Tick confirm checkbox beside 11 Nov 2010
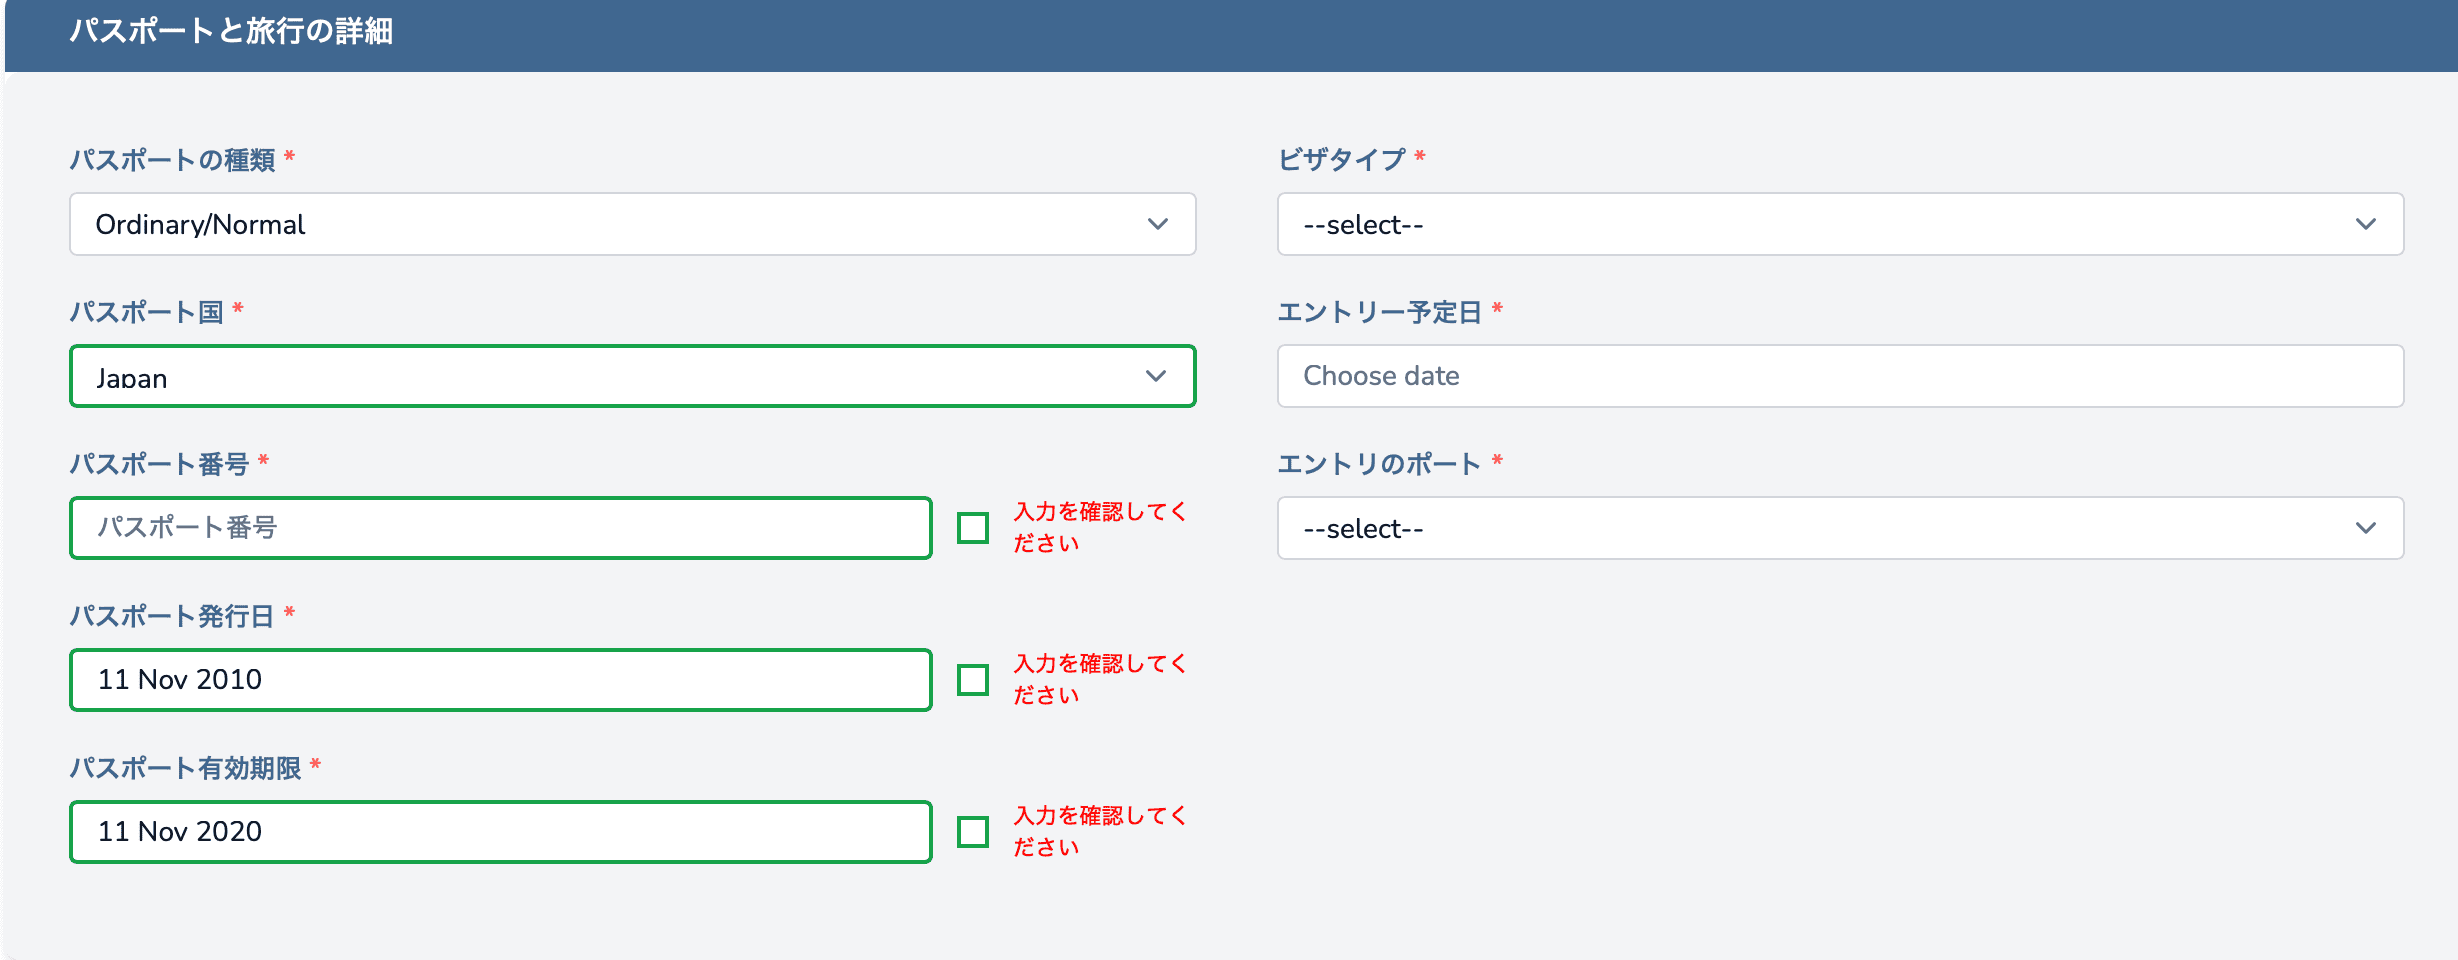Viewport: 2458px width, 960px height. pyautogui.click(x=973, y=680)
